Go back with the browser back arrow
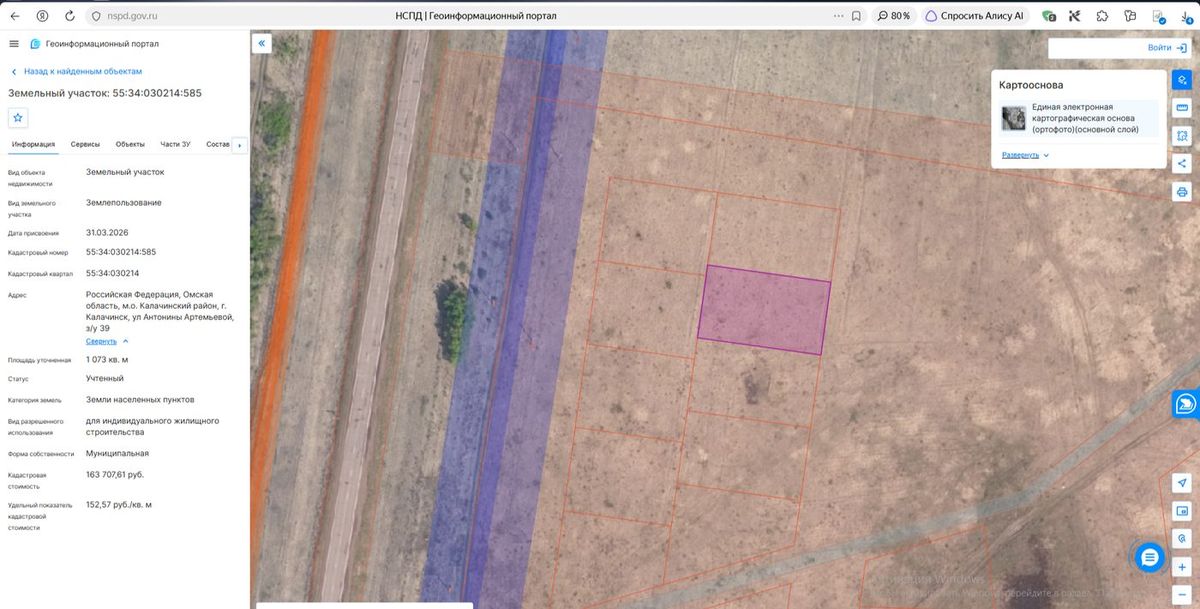The width and height of the screenshot is (1200, 609). pyautogui.click(x=14, y=16)
